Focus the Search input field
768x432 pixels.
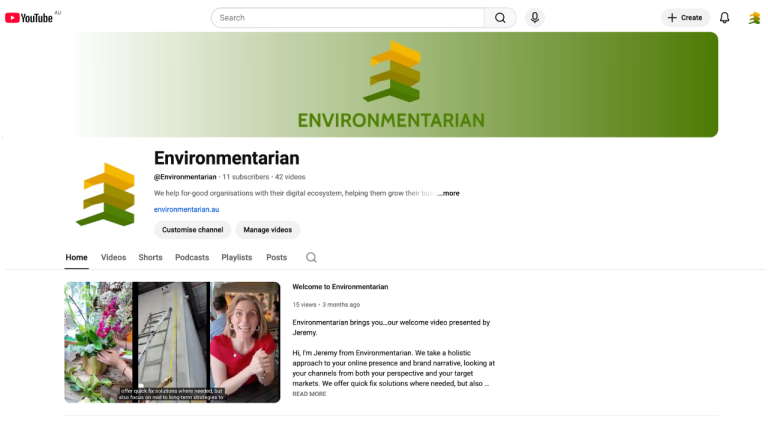coord(348,18)
